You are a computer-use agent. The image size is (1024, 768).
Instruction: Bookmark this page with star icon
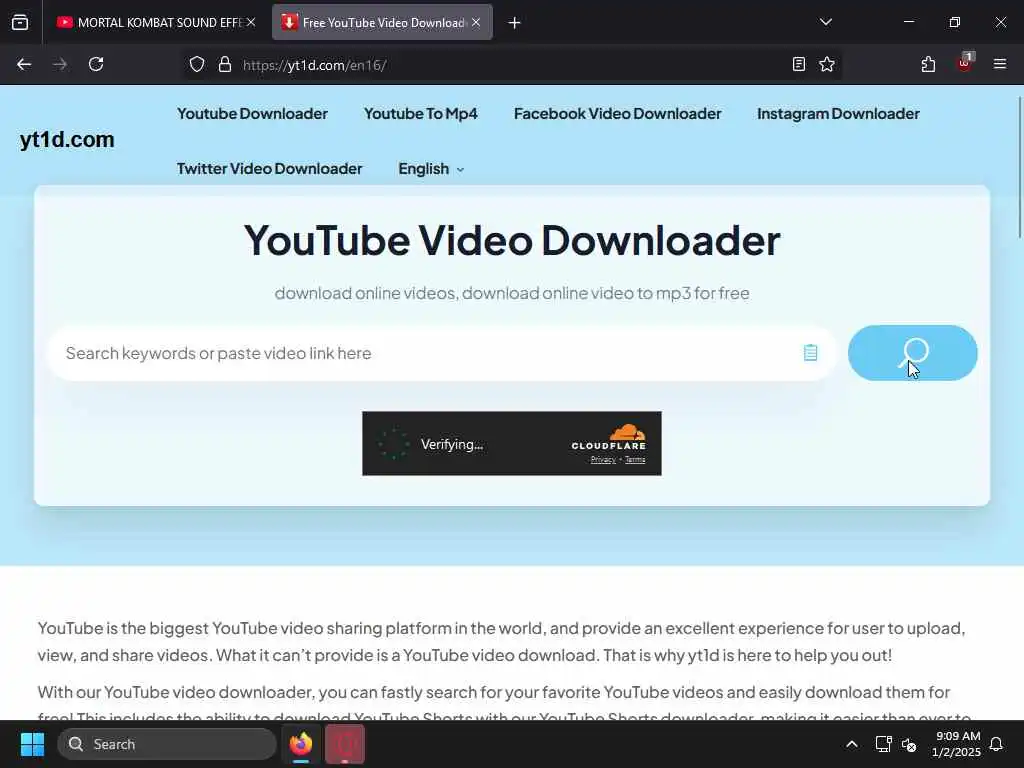[827, 64]
